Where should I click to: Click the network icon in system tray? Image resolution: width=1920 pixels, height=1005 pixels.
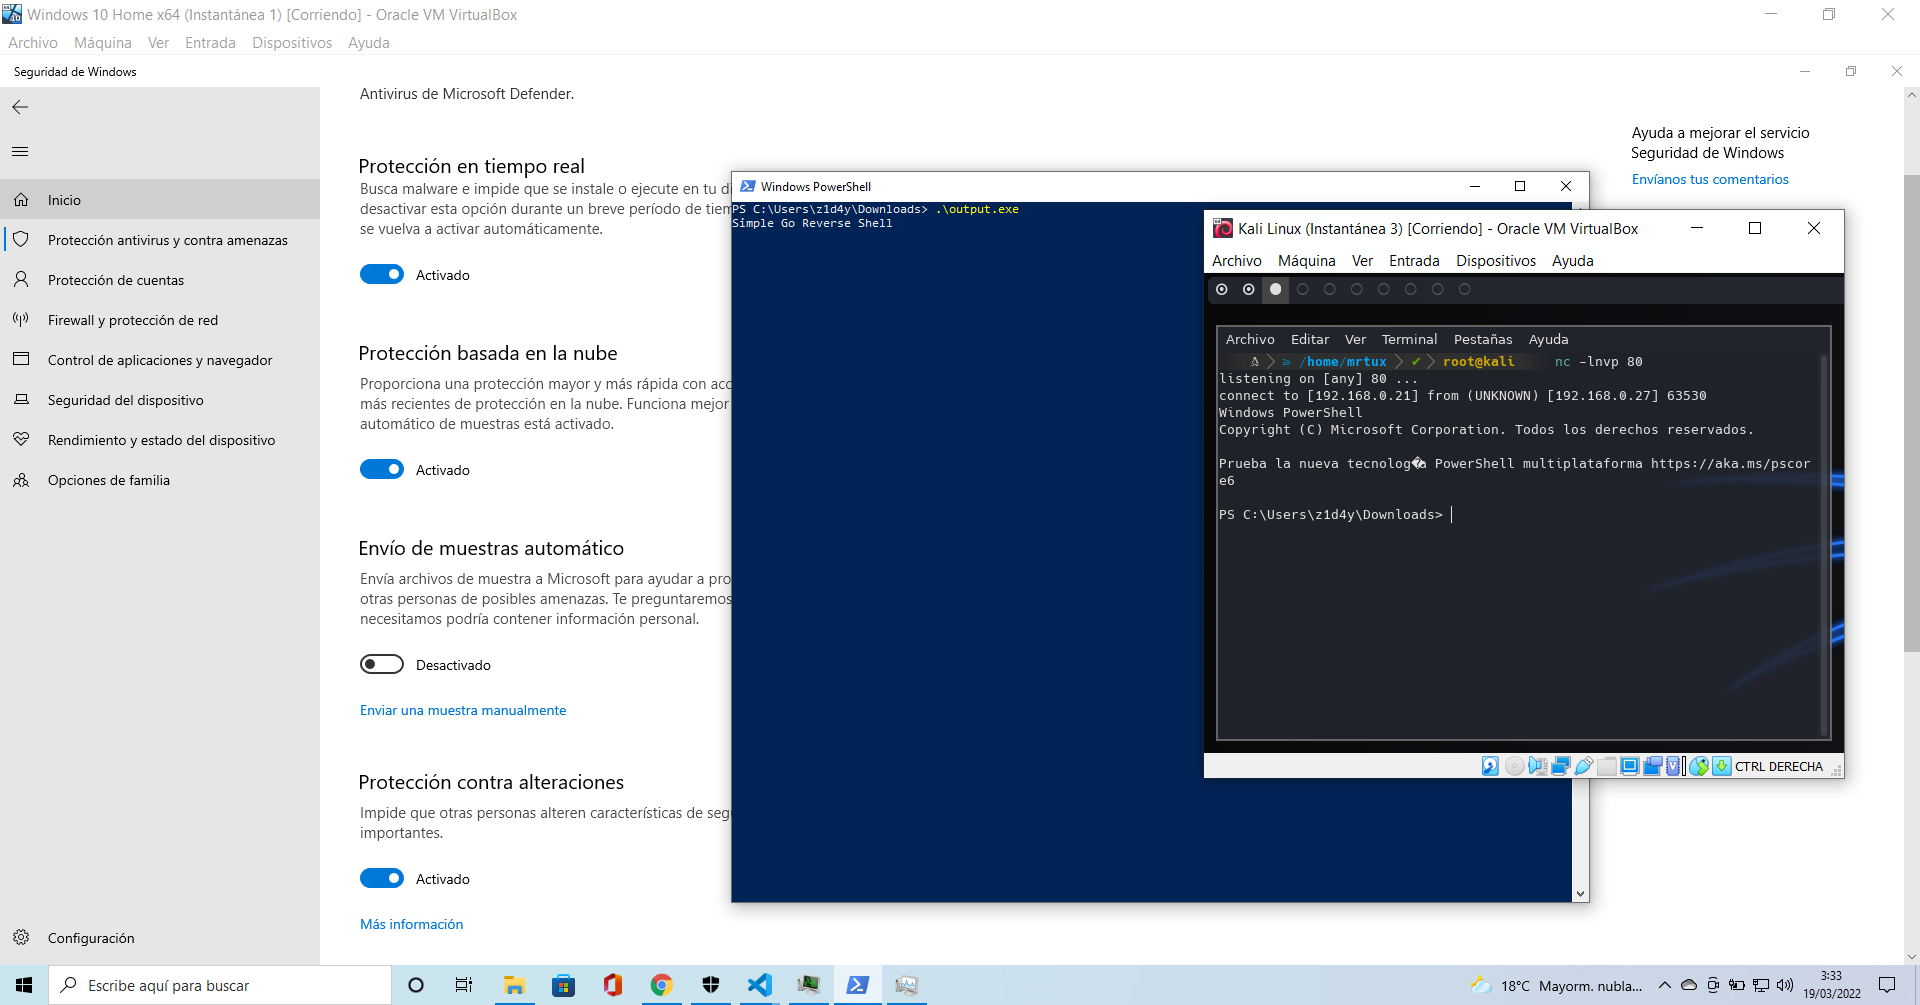[1761, 985]
